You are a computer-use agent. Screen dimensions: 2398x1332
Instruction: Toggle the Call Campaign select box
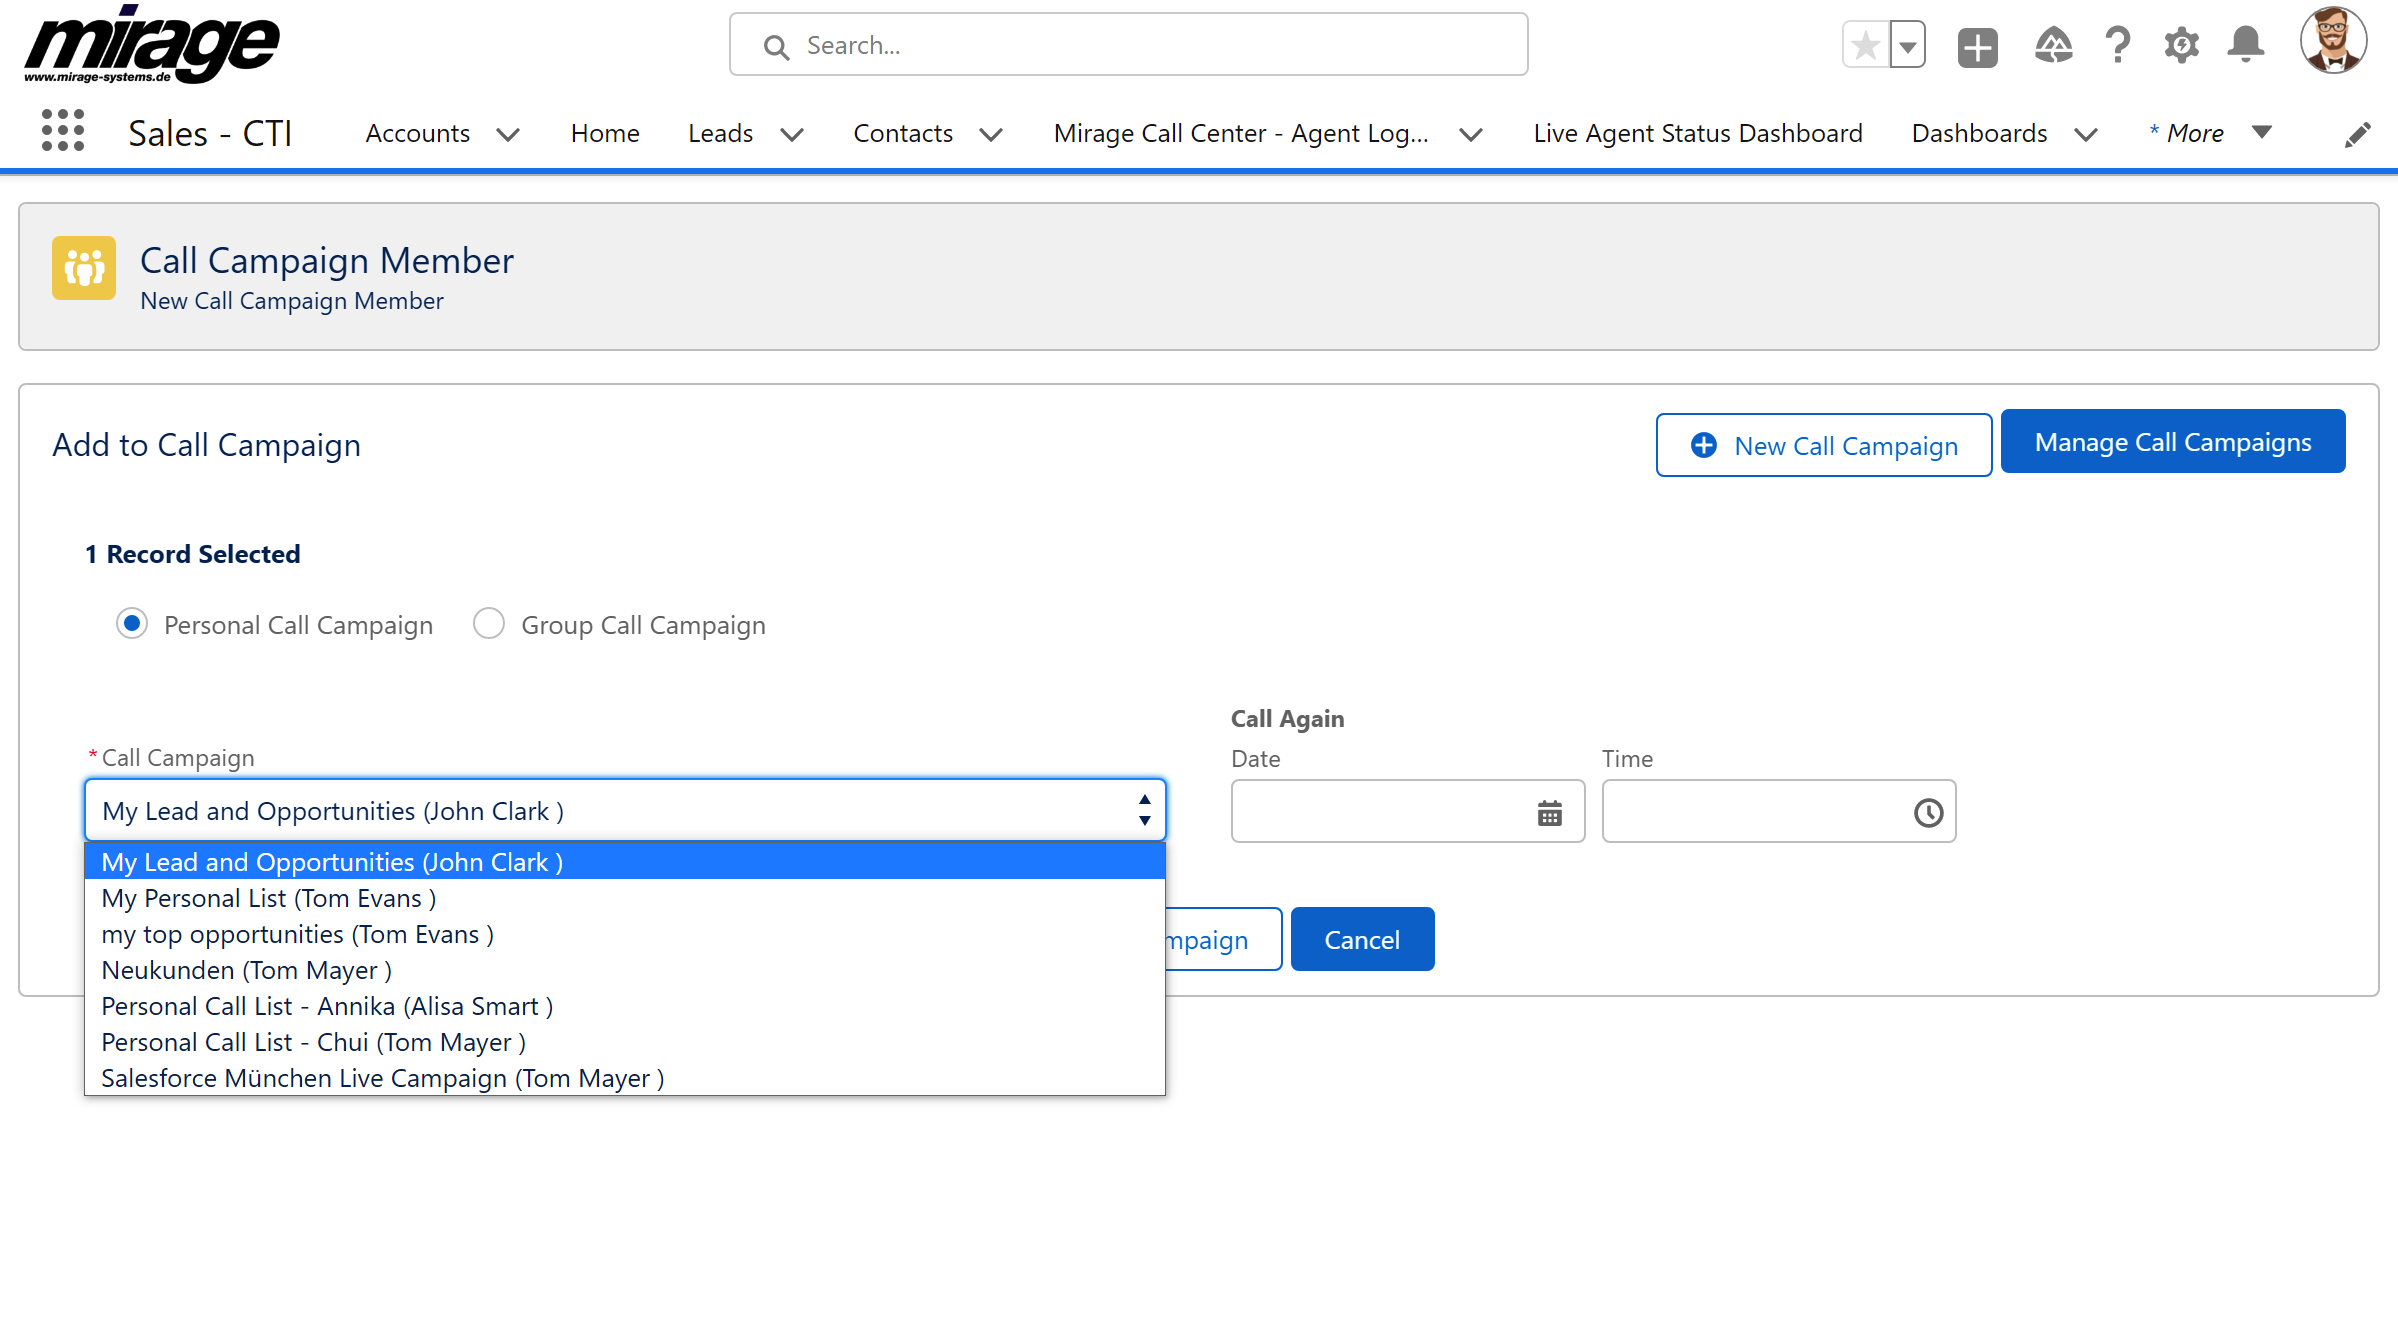625,811
